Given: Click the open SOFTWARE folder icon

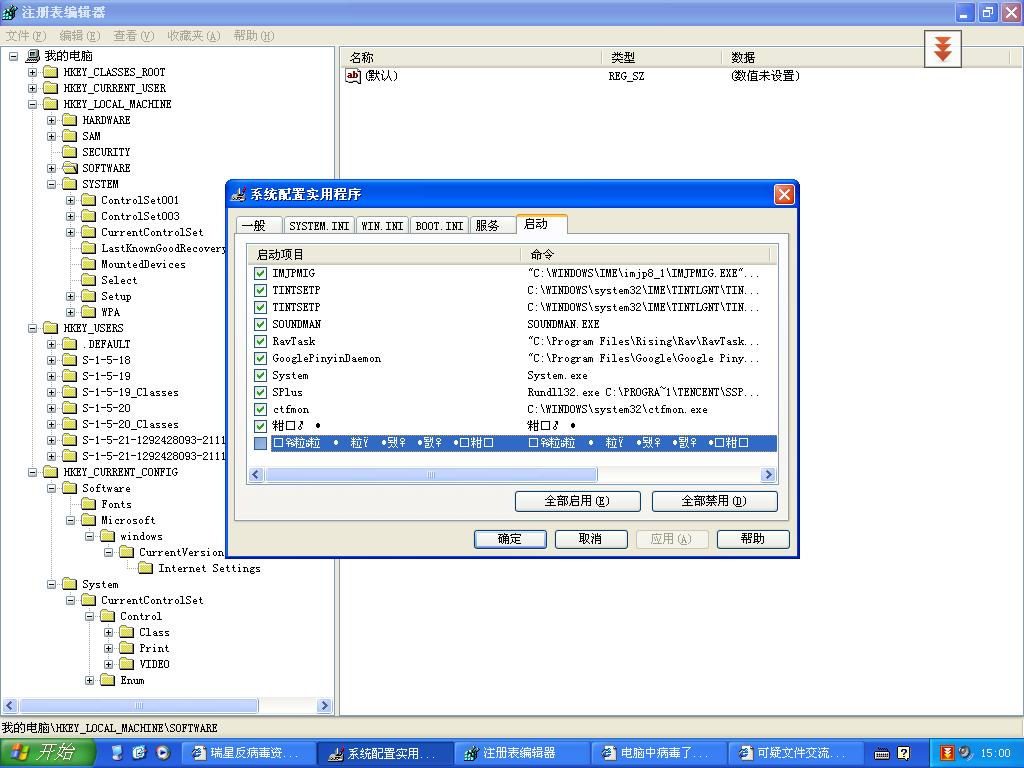Looking at the screenshot, I should 69,168.
